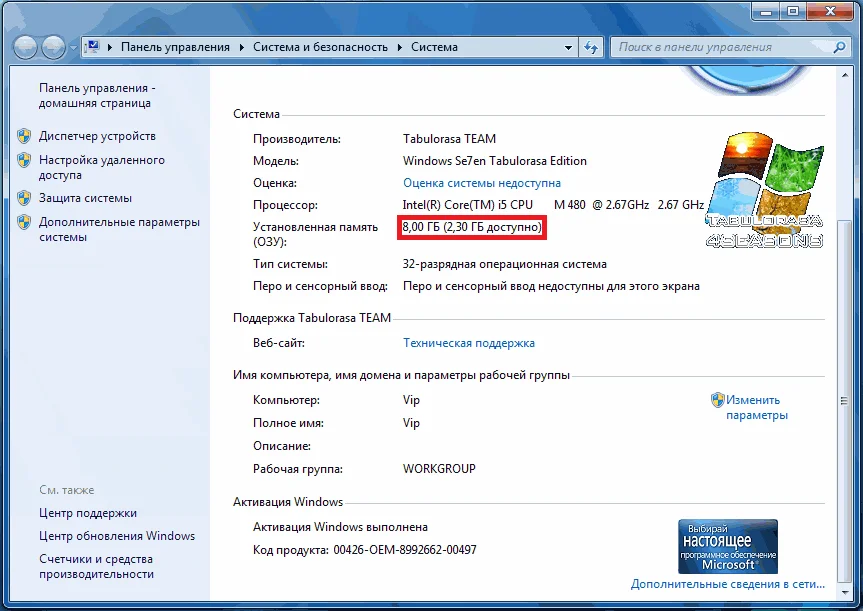Select manufacturer value Tabulorasa TEAM
Viewport: 863px width, 611px height.
(449, 139)
